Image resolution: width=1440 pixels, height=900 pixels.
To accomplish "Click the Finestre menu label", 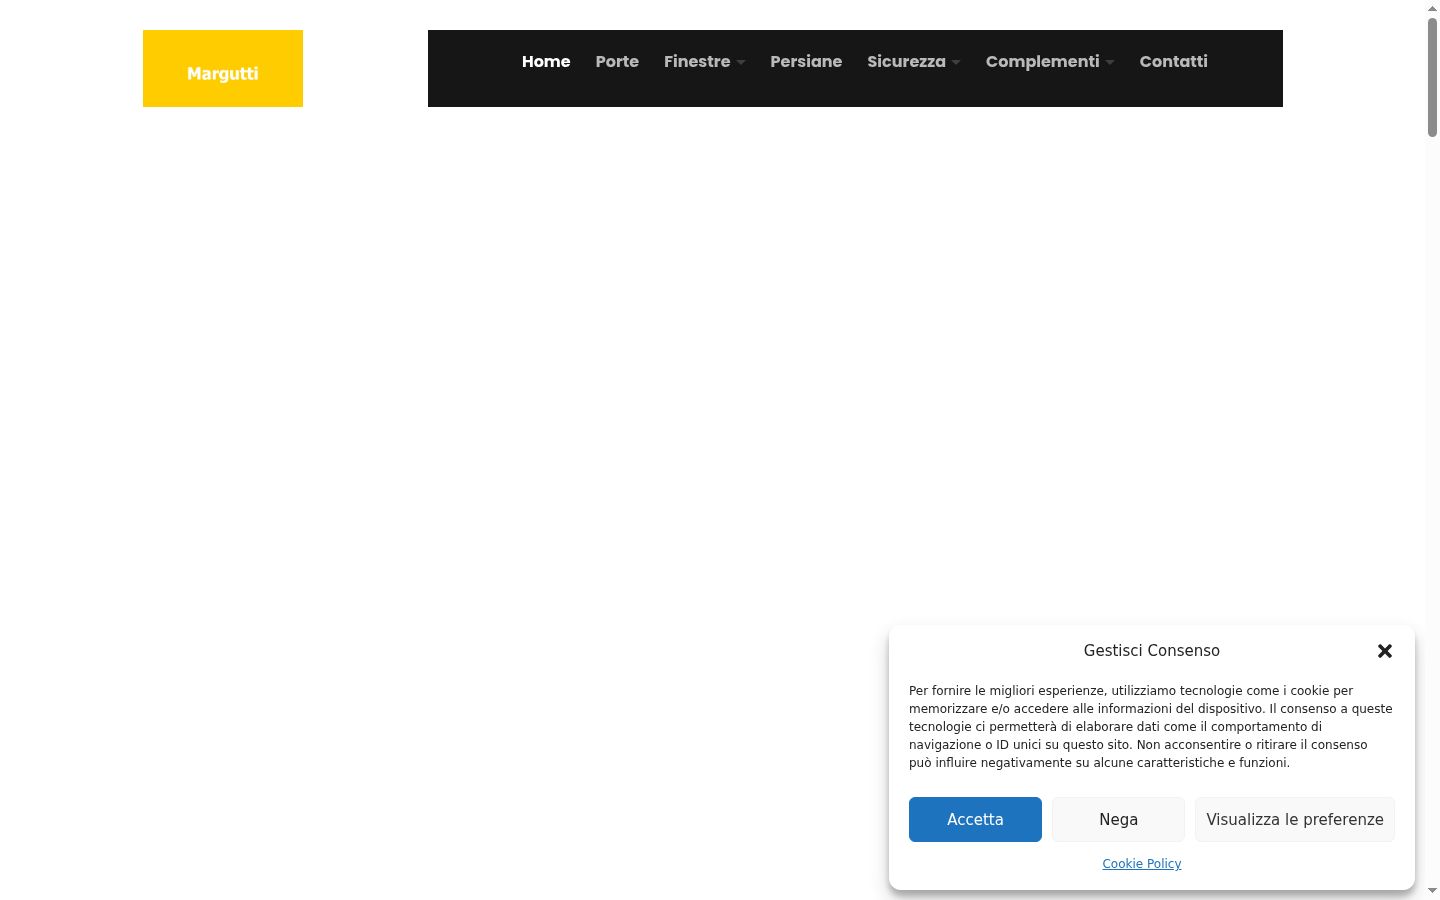I will pos(697,61).
